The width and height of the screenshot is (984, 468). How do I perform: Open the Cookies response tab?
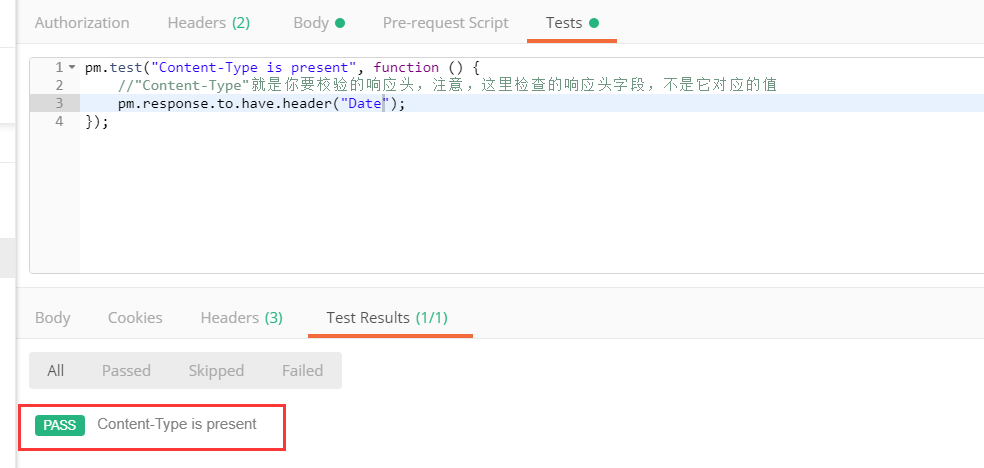tap(135, 317)
